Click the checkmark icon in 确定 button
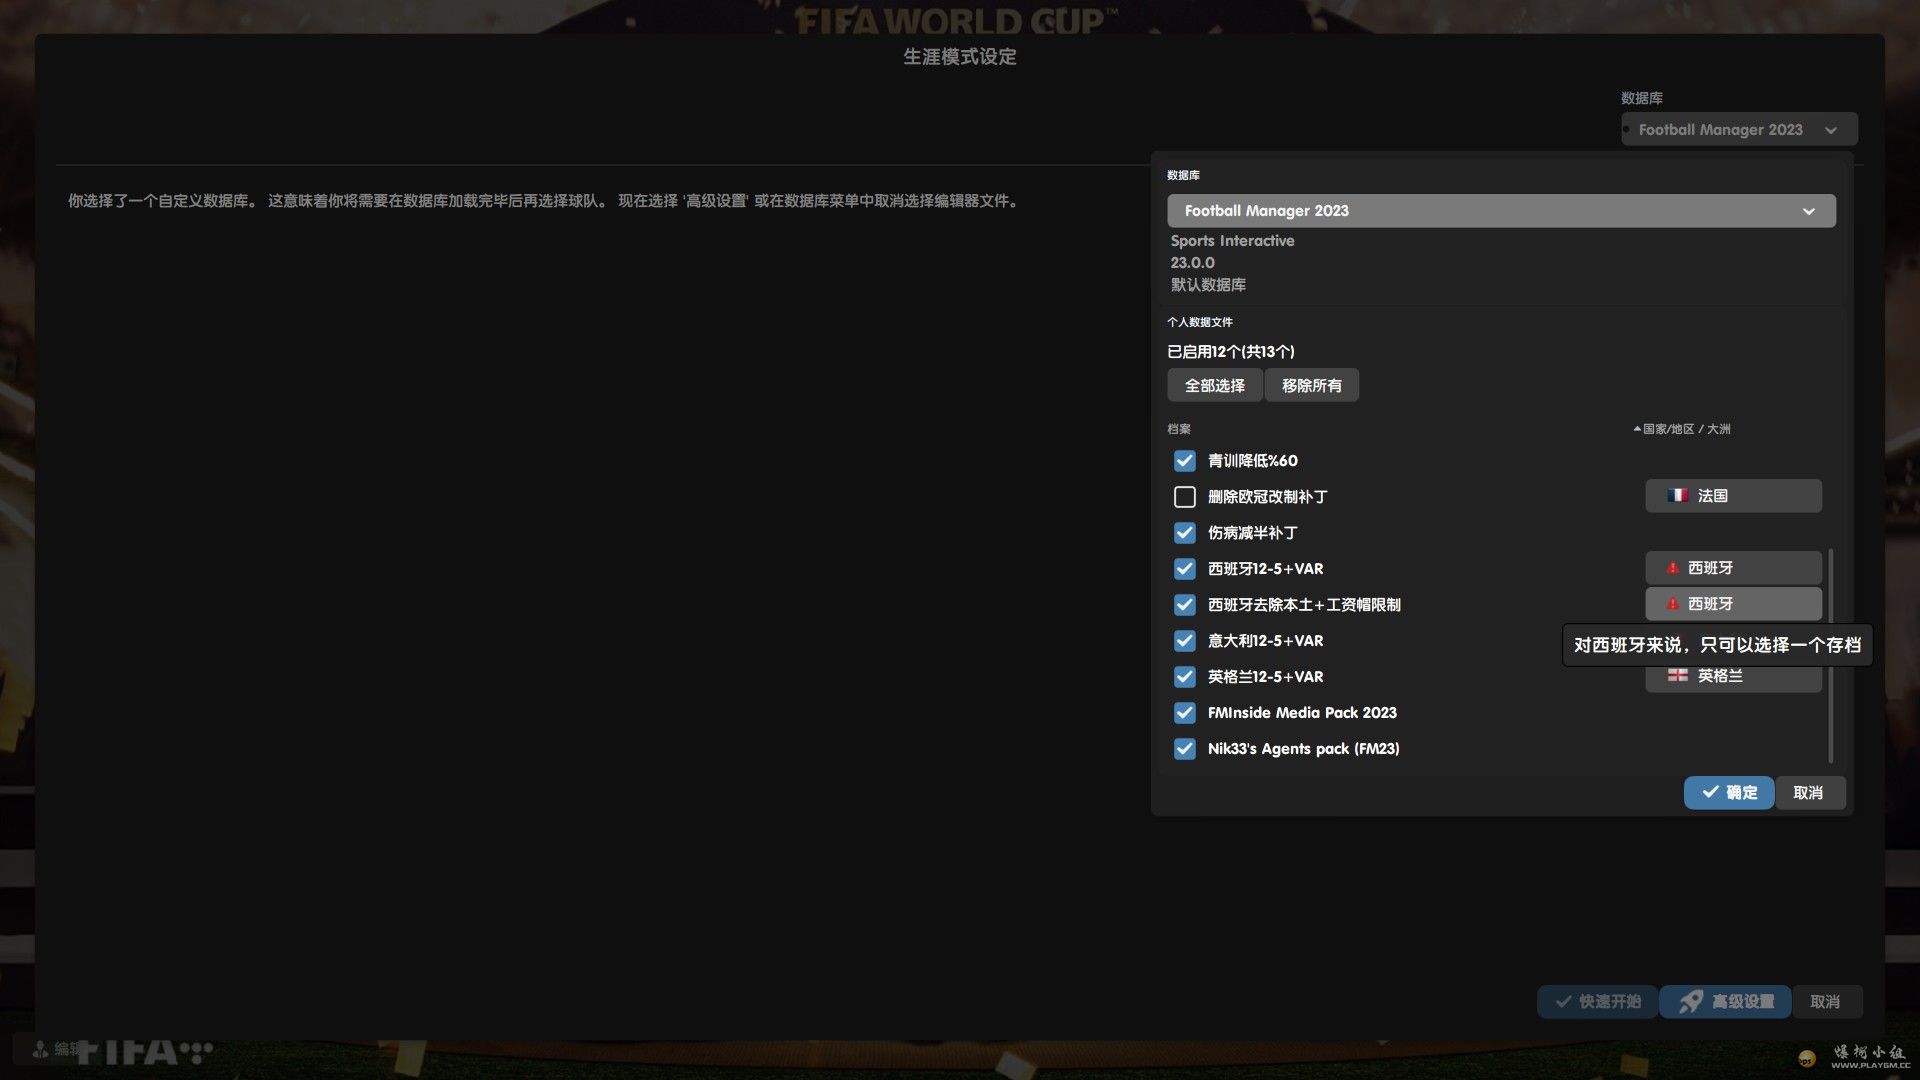Image resolution: width=1920 pixels, height=1080 pixels. (x=1710, y=791)
